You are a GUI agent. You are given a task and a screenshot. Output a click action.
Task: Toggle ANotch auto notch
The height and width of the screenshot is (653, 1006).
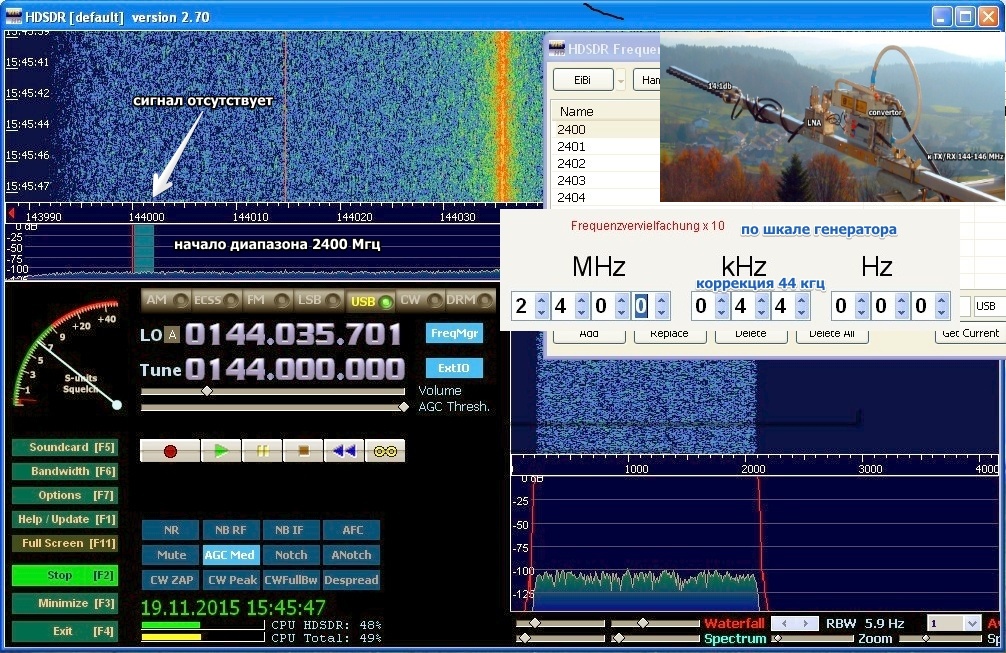click(x=352, y=555)
